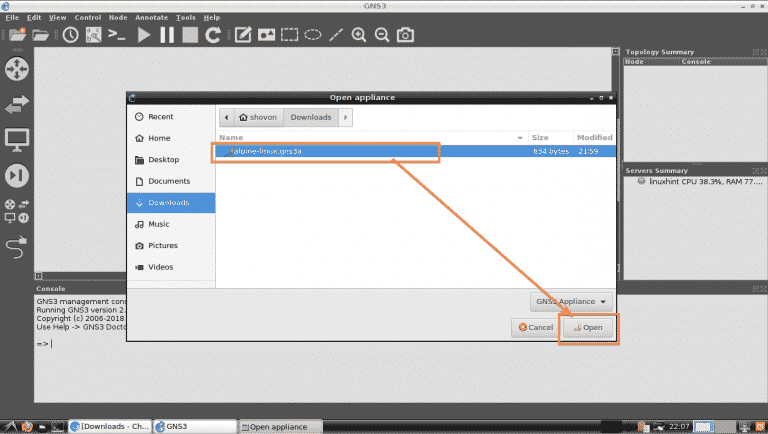768x434 pixels.
Task: Sort files by Size column header
Action: pyautogui.click(x=550, y=138)
